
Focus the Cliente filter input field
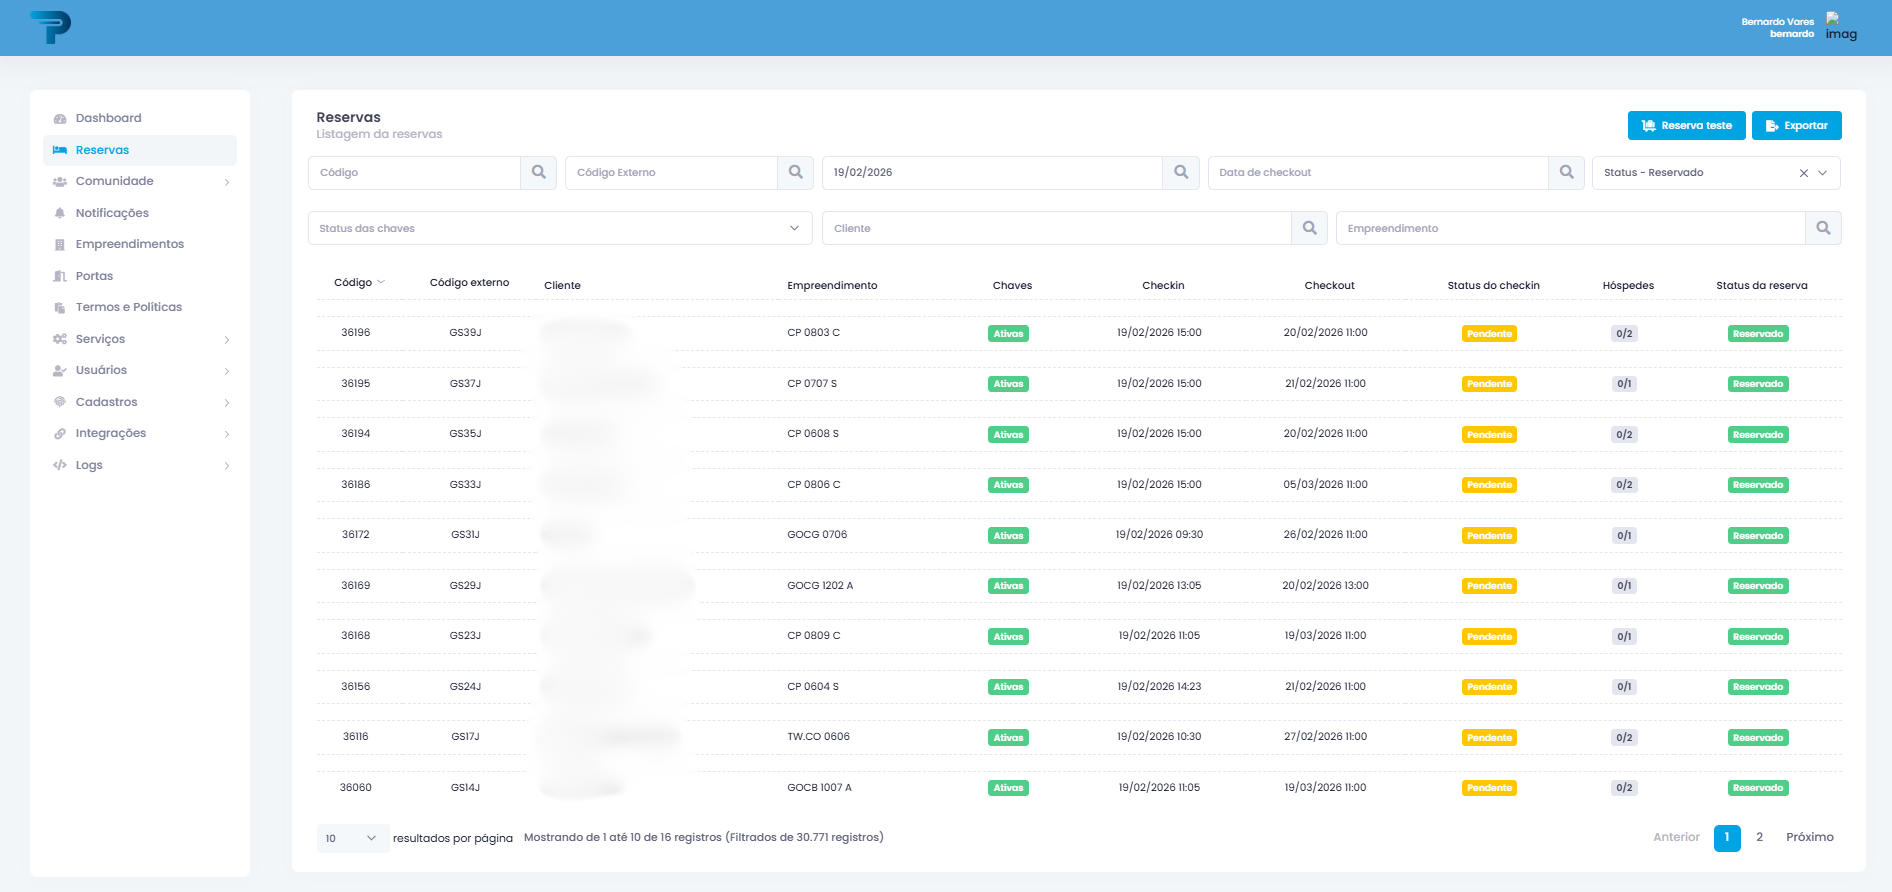[x=1057, y=229]
